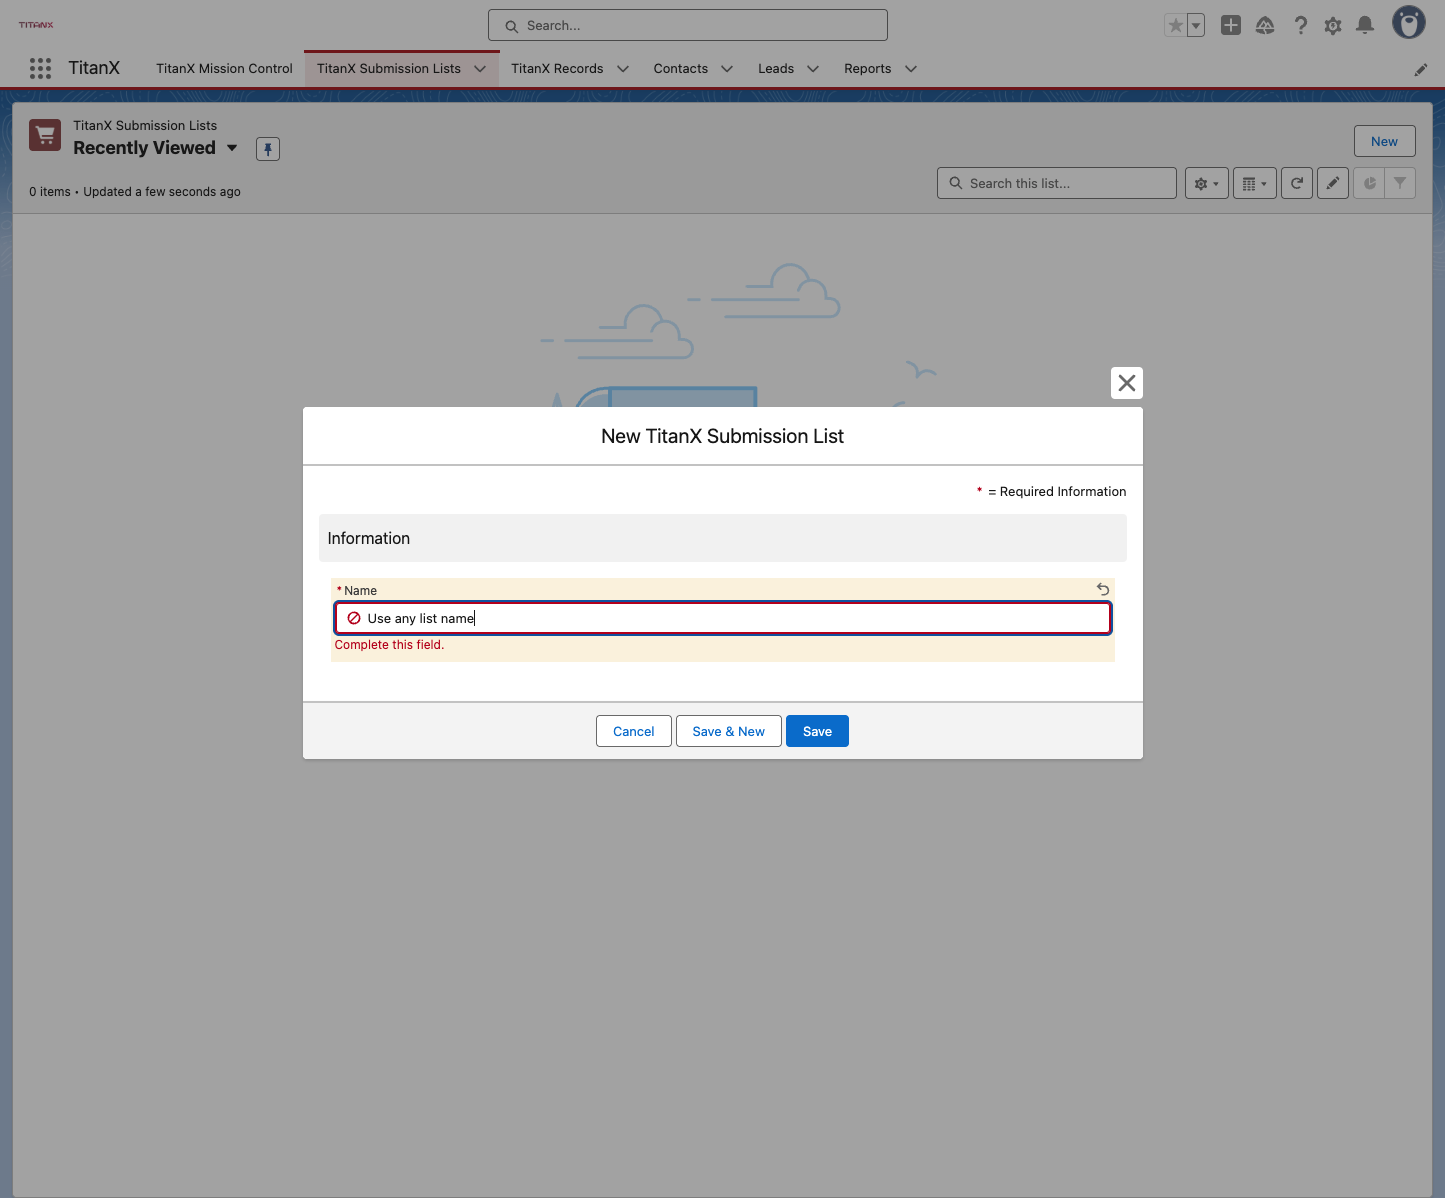Viewport: 1445px width, 1198px height.
Task: Open the Setup gear icon
Action: click(x=1333, y=25)
